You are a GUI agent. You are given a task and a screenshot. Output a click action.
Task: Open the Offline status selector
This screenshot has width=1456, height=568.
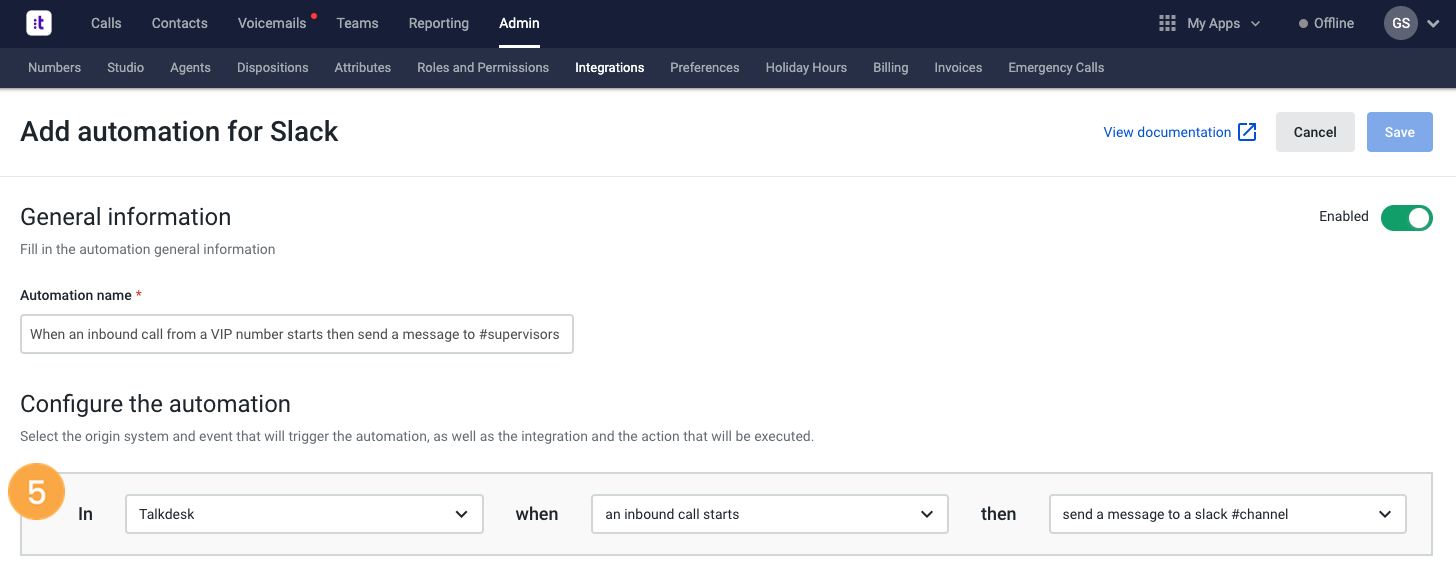click(x=1326, y=23)
